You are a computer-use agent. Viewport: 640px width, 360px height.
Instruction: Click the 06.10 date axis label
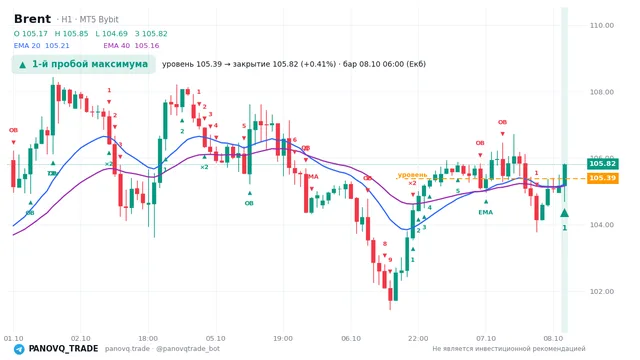click(x=351, y=338)
